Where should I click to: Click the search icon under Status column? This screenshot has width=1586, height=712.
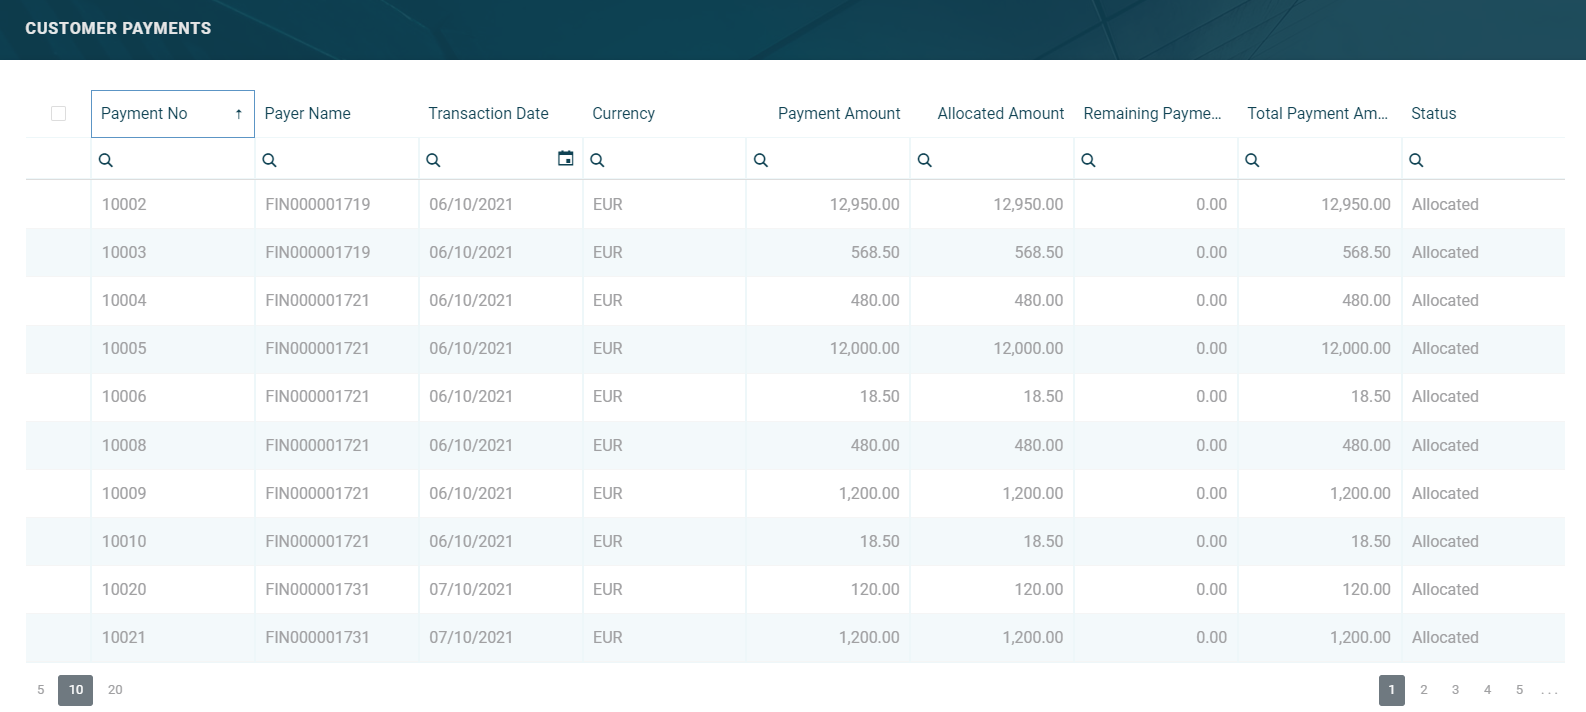click(x=1416, y=160)
